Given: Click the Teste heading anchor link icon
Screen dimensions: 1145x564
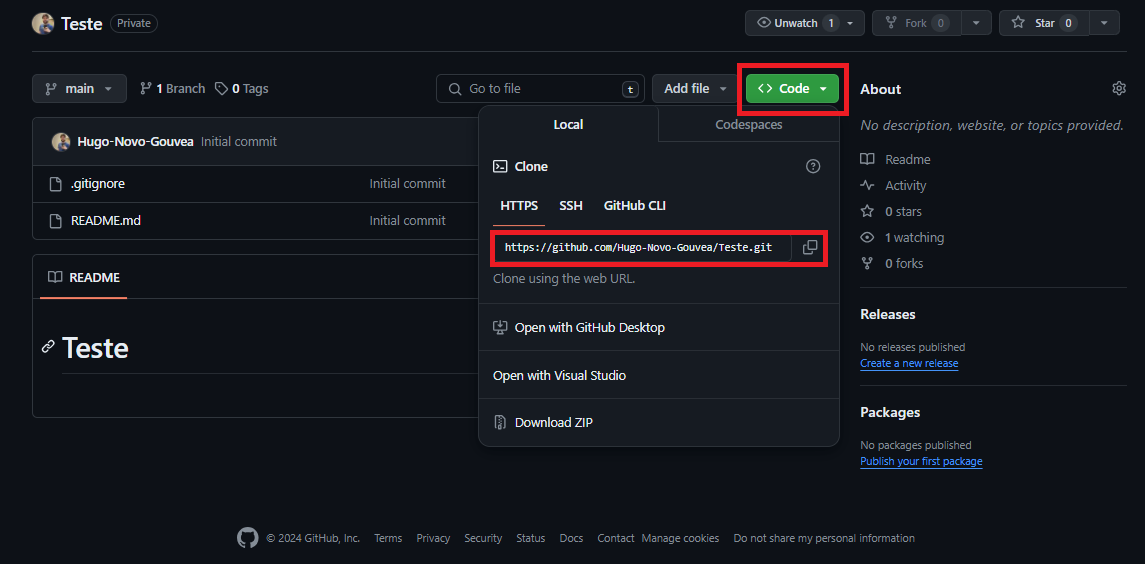Looking at the screenshot, I should [48, 347].
